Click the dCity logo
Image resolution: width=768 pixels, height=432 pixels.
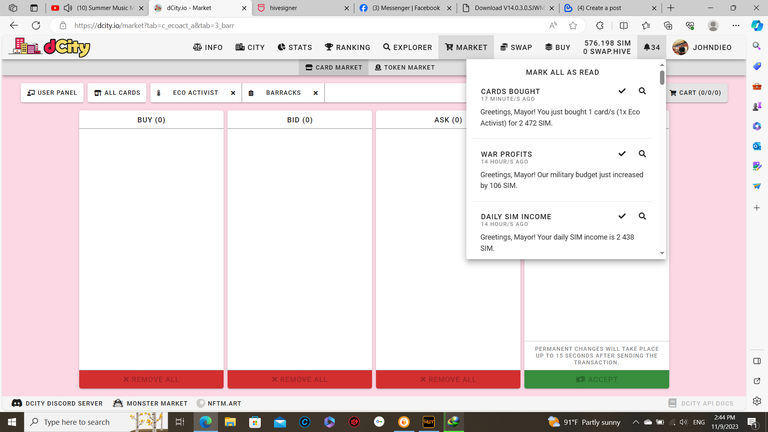50,47
